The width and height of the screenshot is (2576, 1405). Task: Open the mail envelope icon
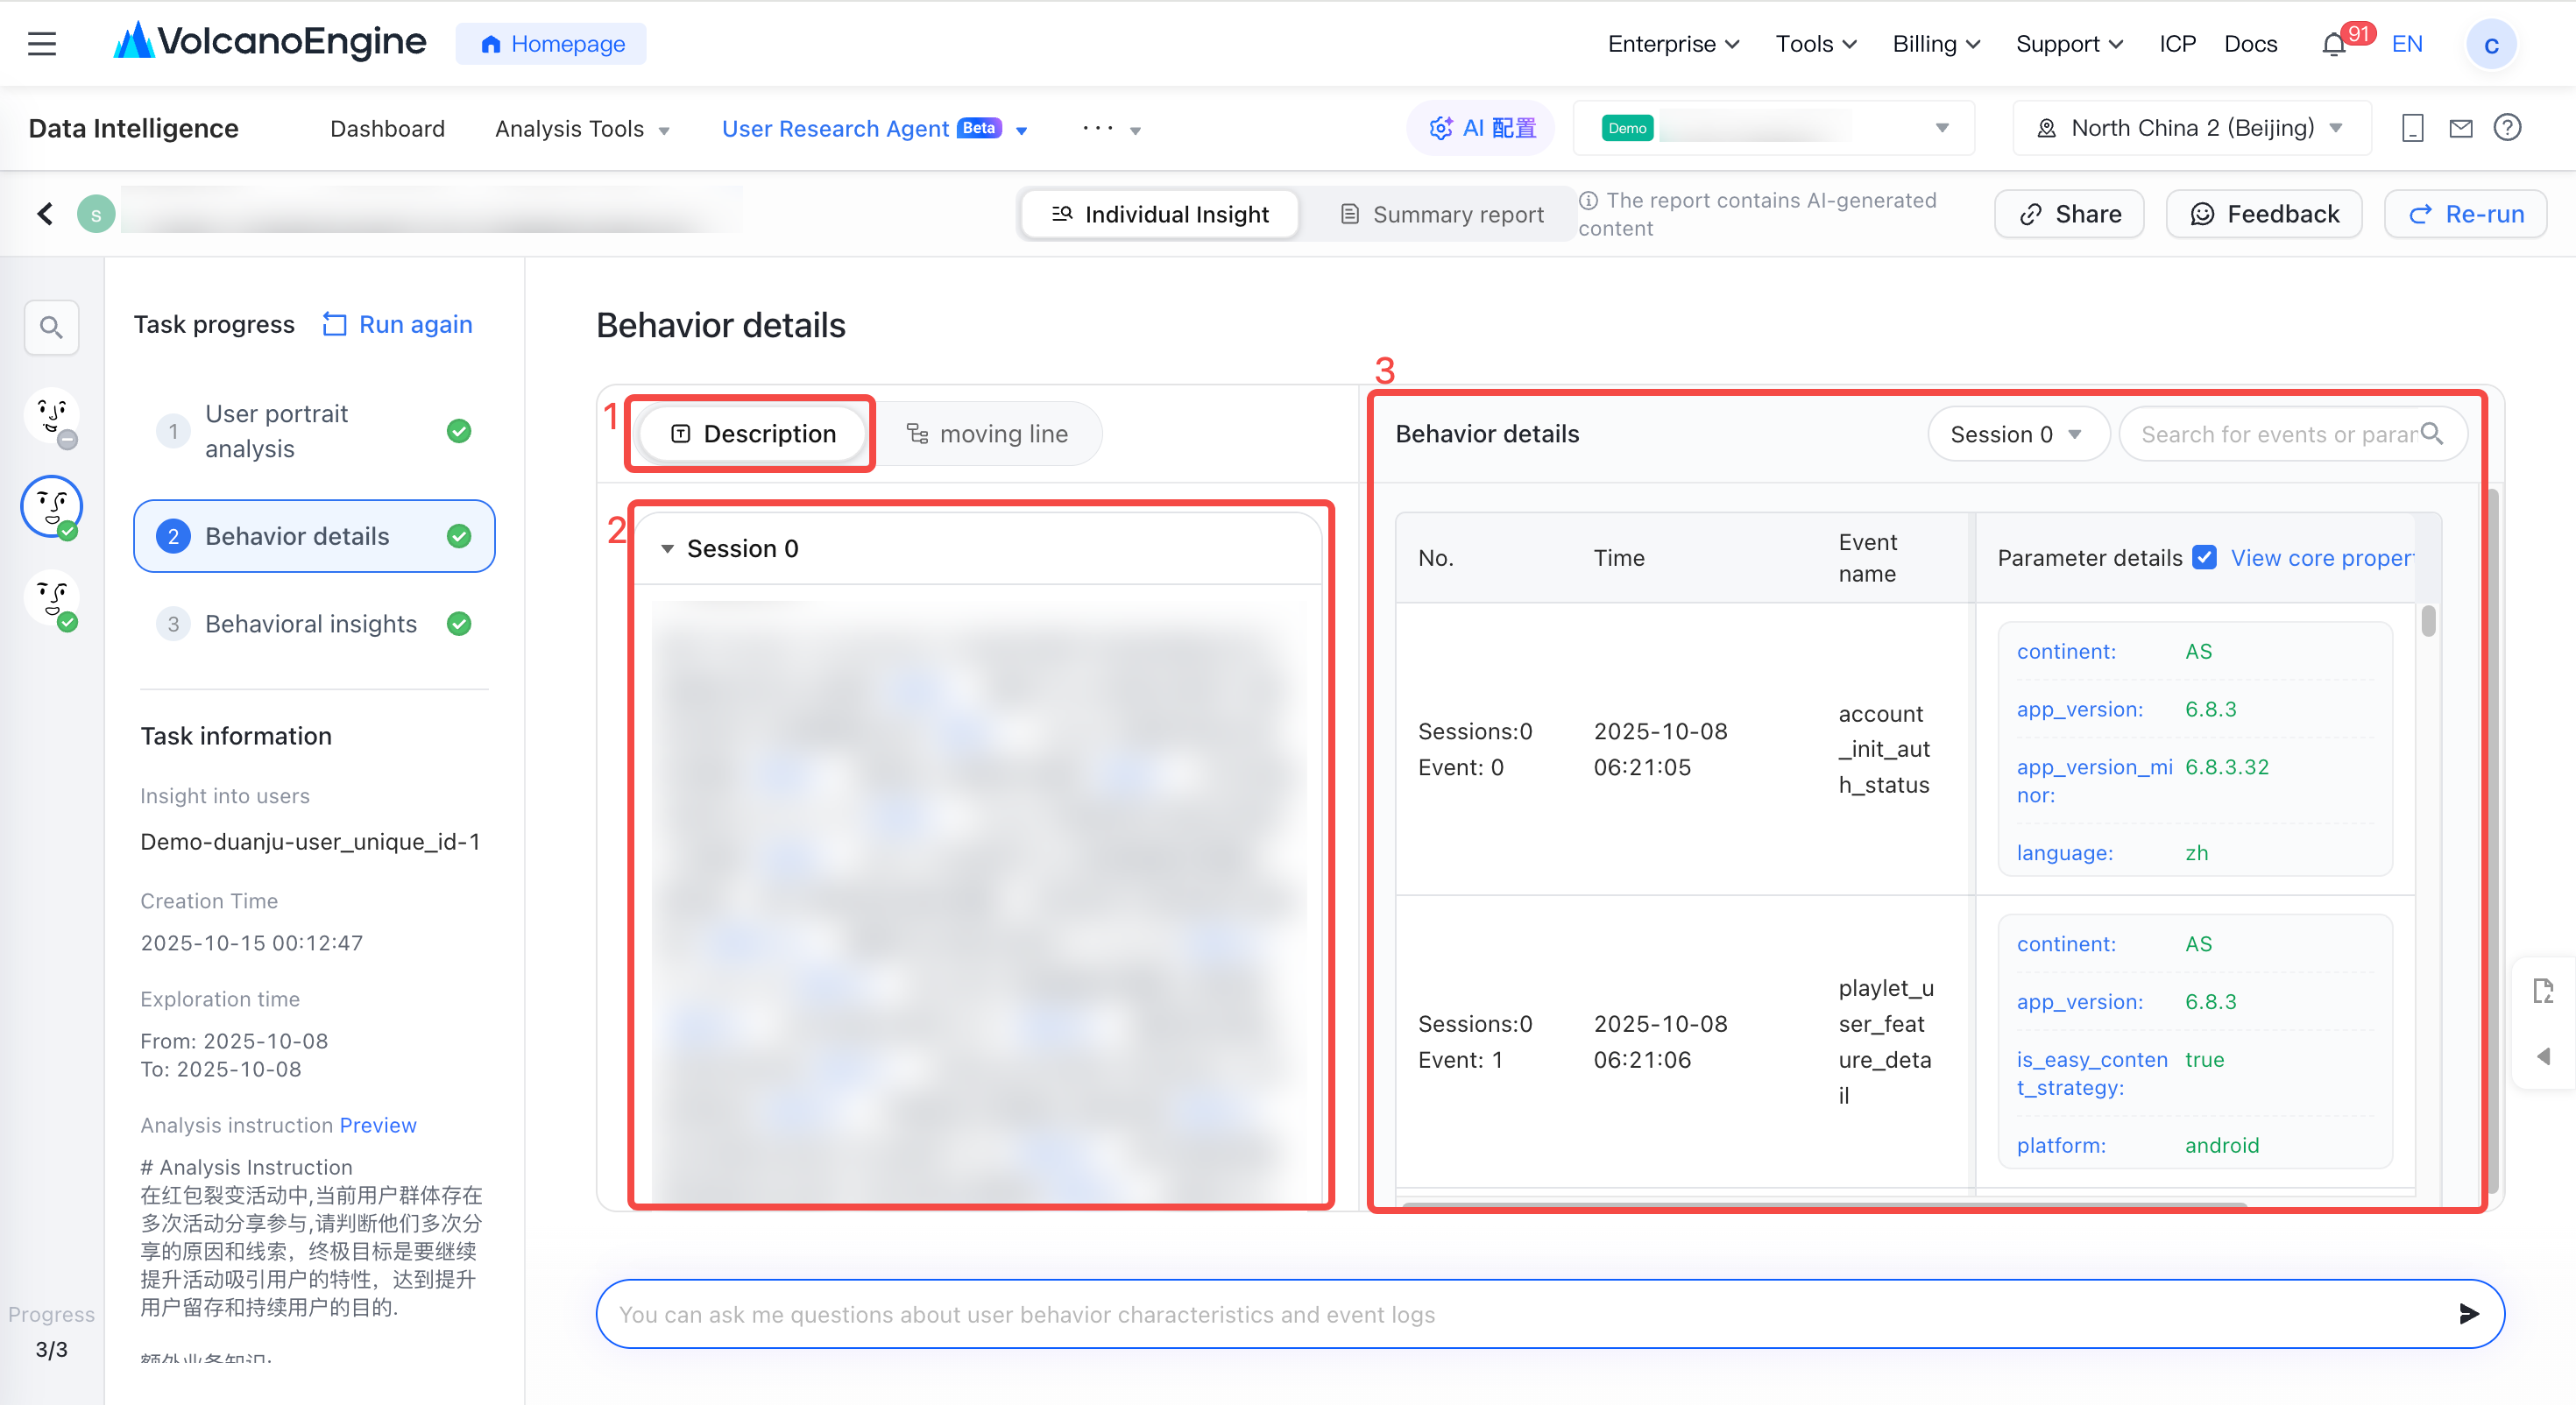coord(2460,128)
